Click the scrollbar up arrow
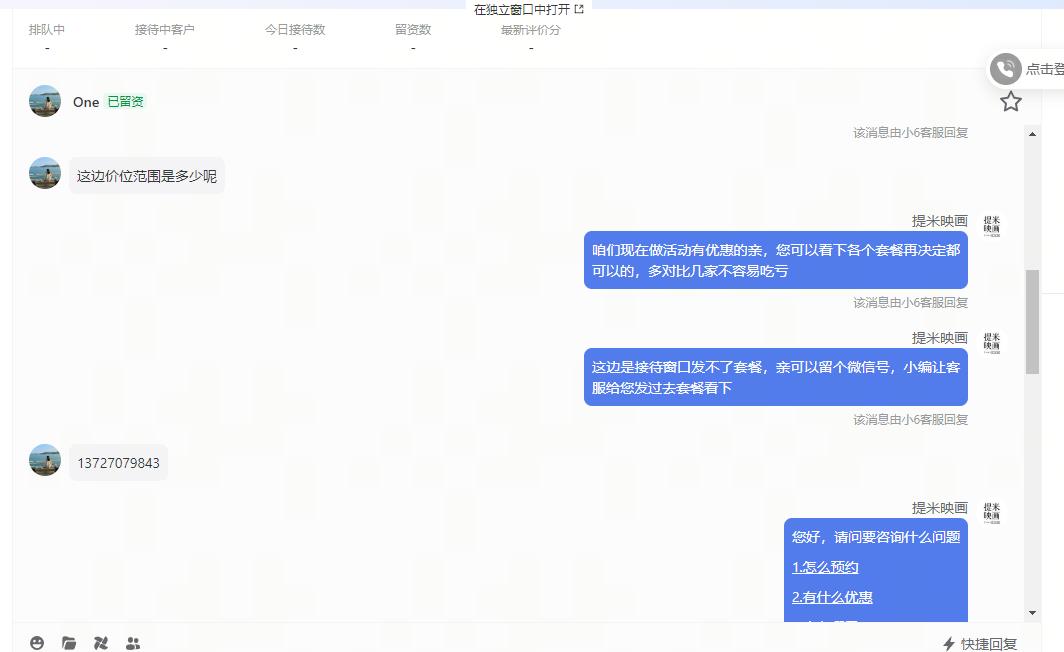The height and width of the screenshot is (652, 1064). [x=1032, y=134]
